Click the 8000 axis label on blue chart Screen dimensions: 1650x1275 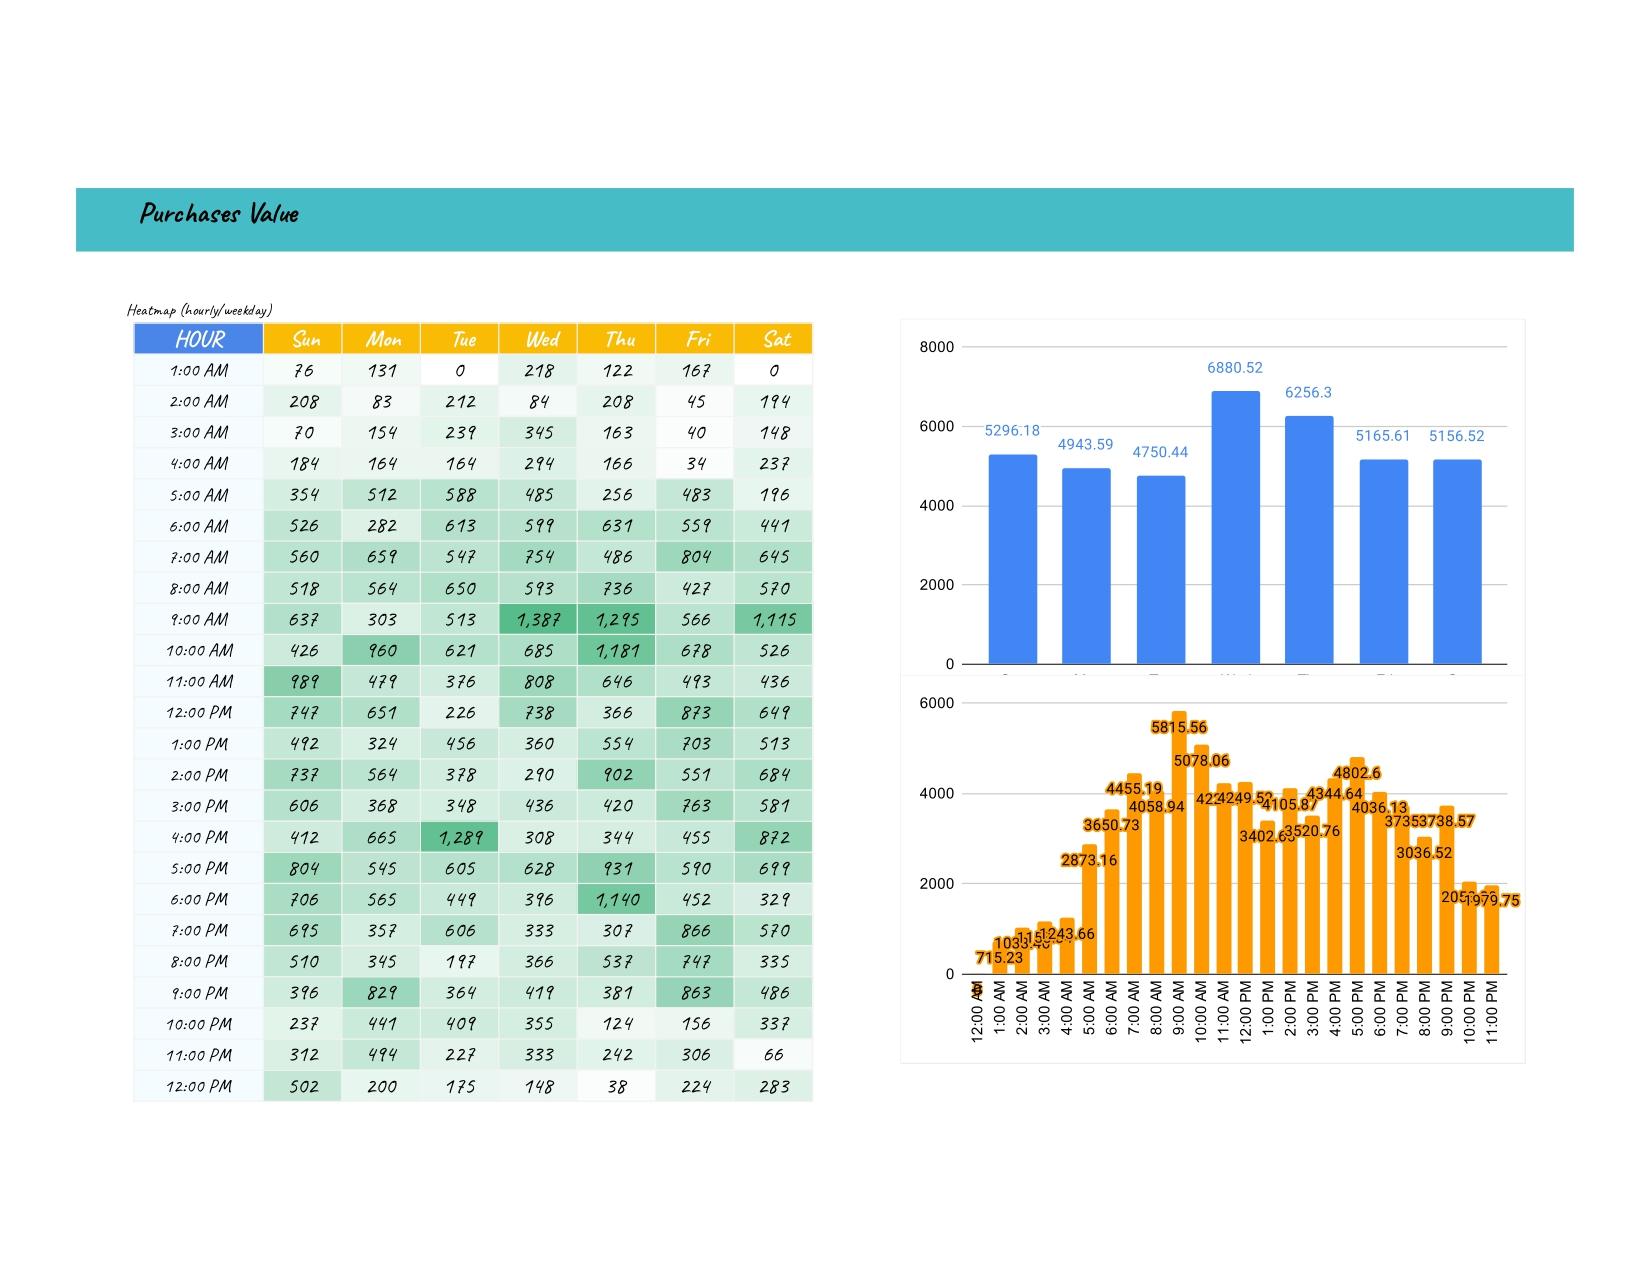point(937,347)
